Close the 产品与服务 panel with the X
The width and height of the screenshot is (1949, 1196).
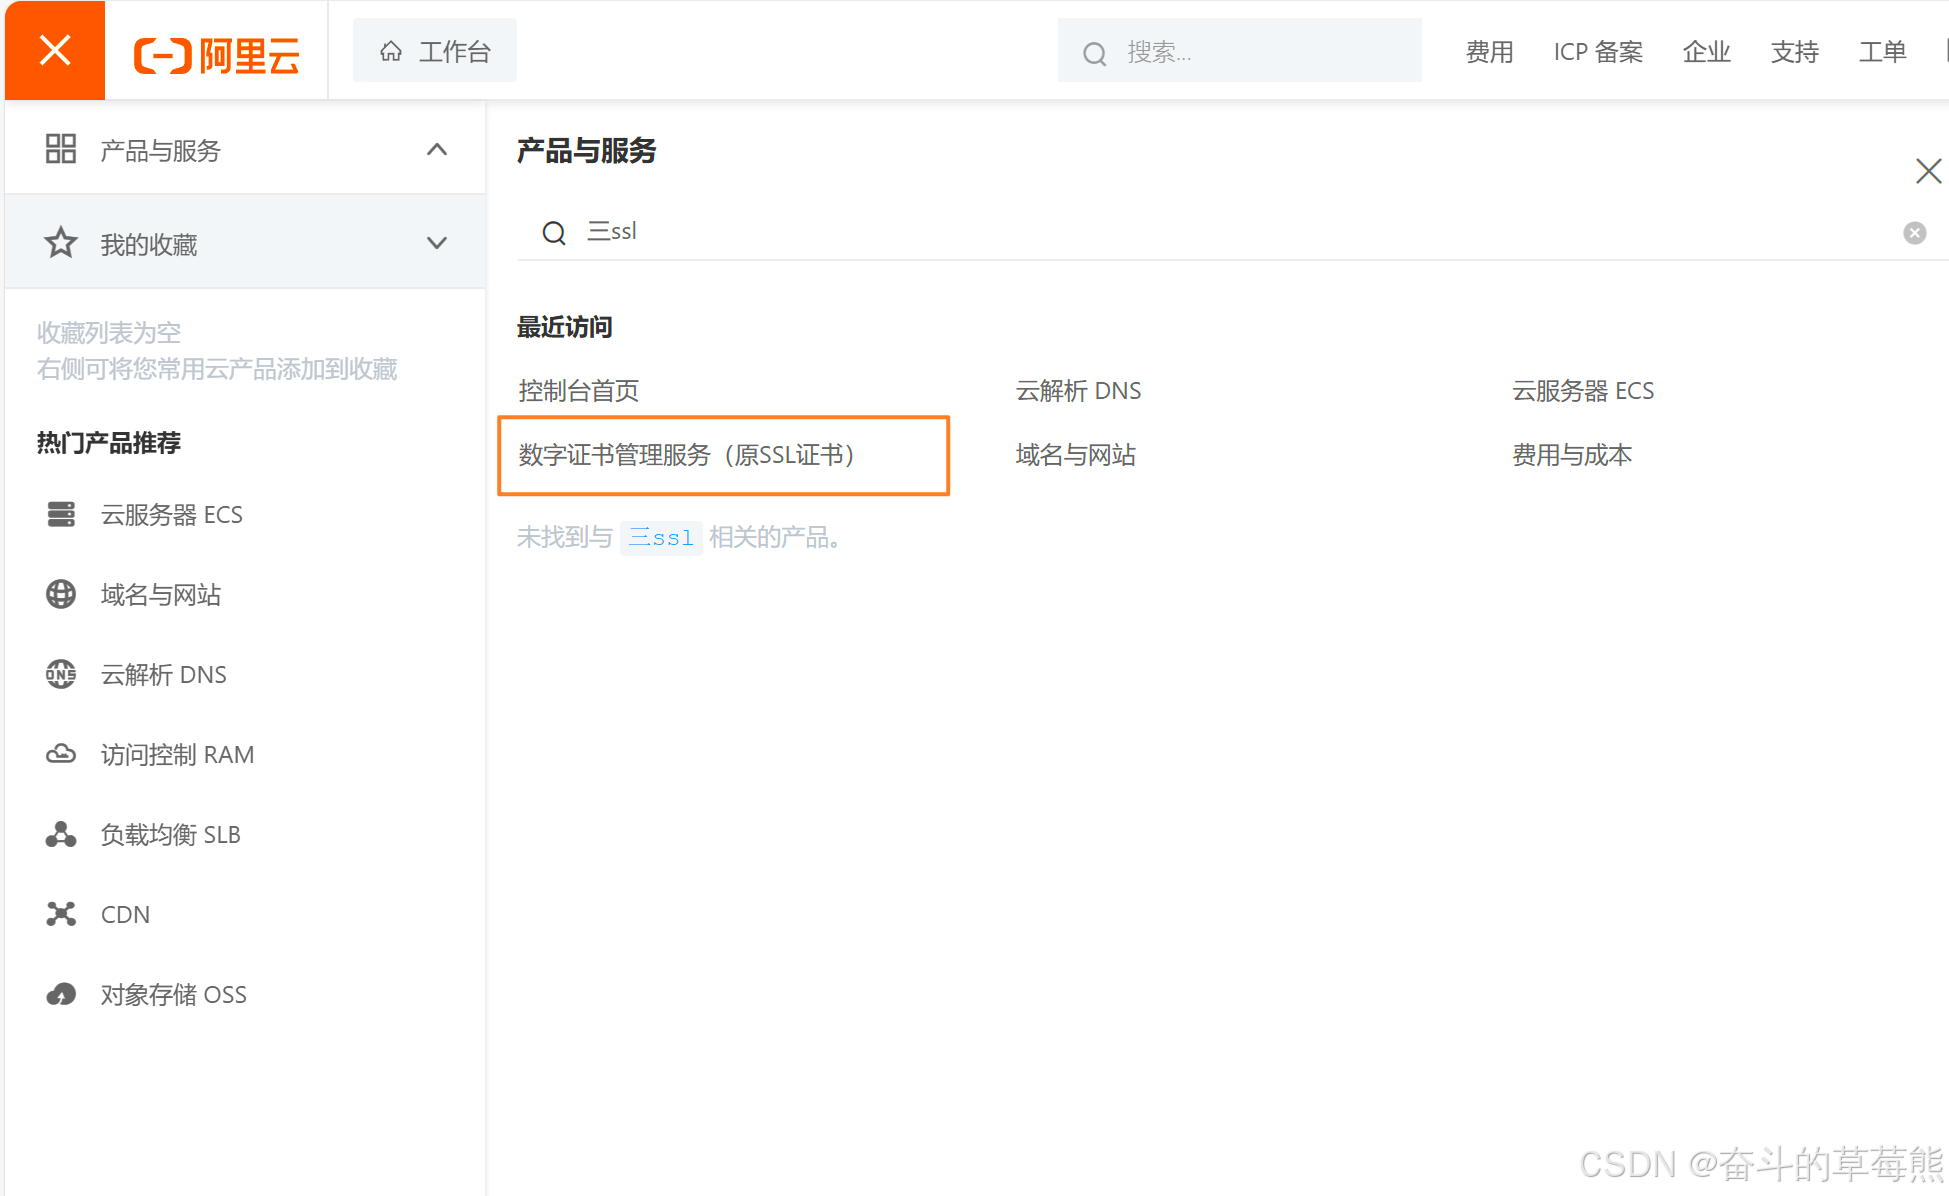point(1928,171)
